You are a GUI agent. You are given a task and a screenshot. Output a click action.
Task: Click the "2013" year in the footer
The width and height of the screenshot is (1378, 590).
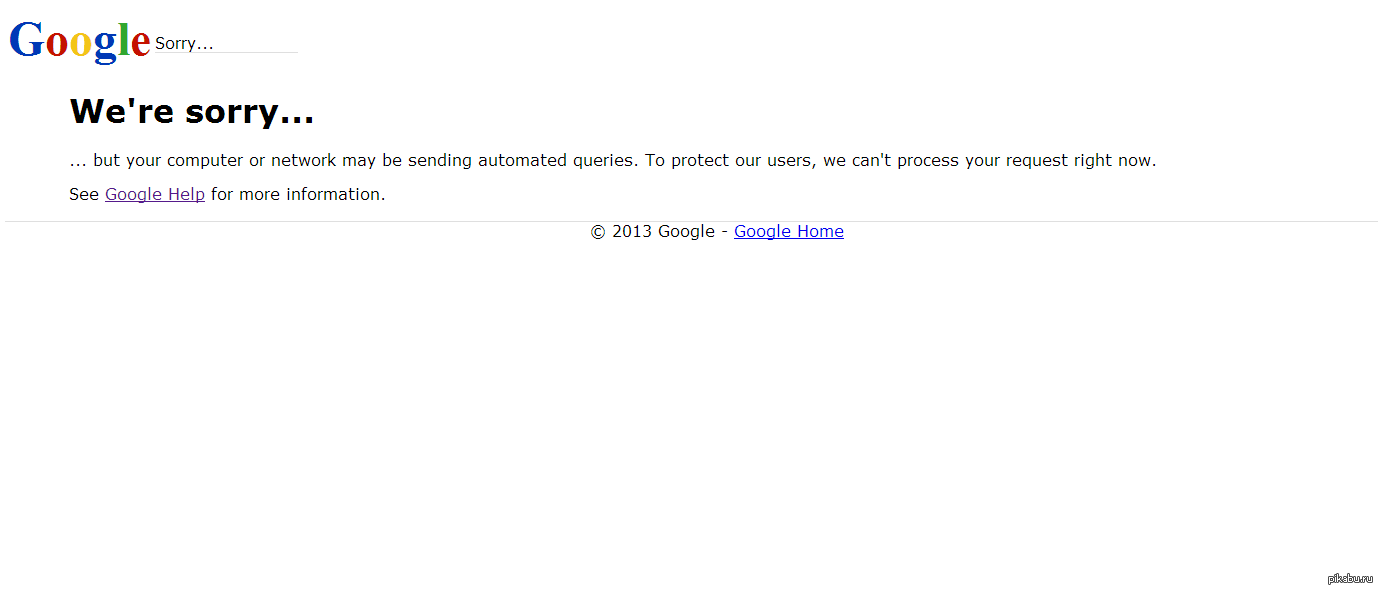click(x=632, y=232)
